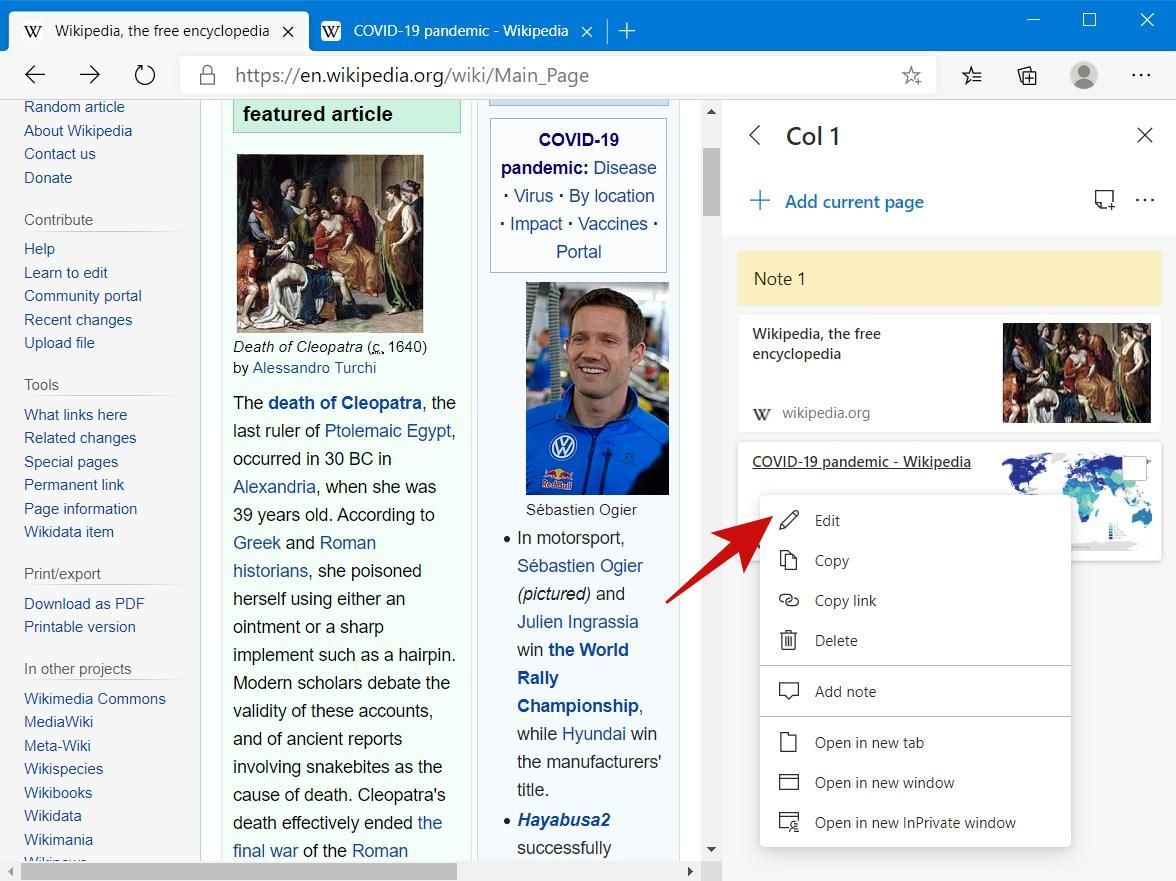
Task: Go back with the browser back arrow
Action: (x=35, y=74)
